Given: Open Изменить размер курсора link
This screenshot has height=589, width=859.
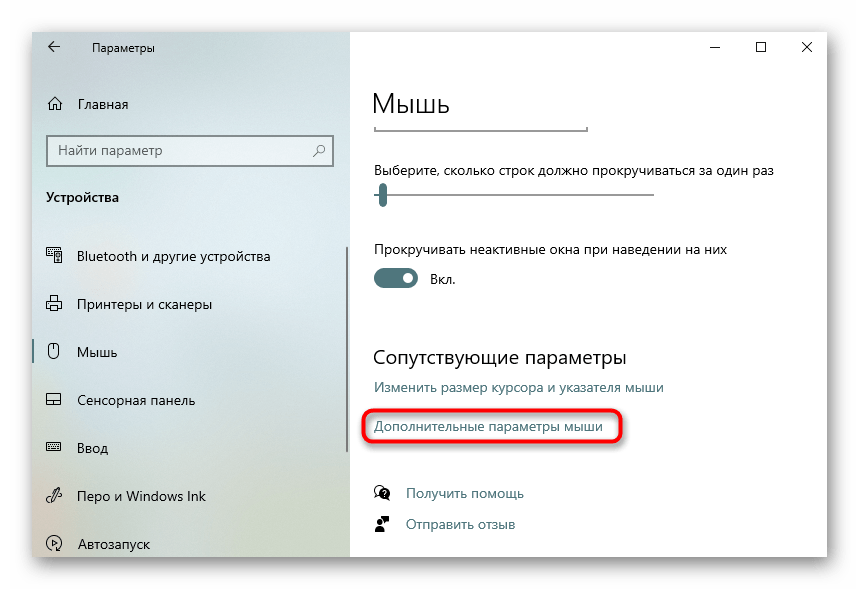Looking at the screenshot, I should click(x=518, y=387).
